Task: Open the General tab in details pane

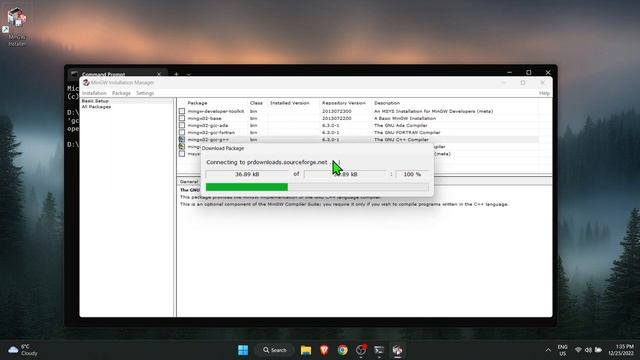Action: tap(189, 182)
